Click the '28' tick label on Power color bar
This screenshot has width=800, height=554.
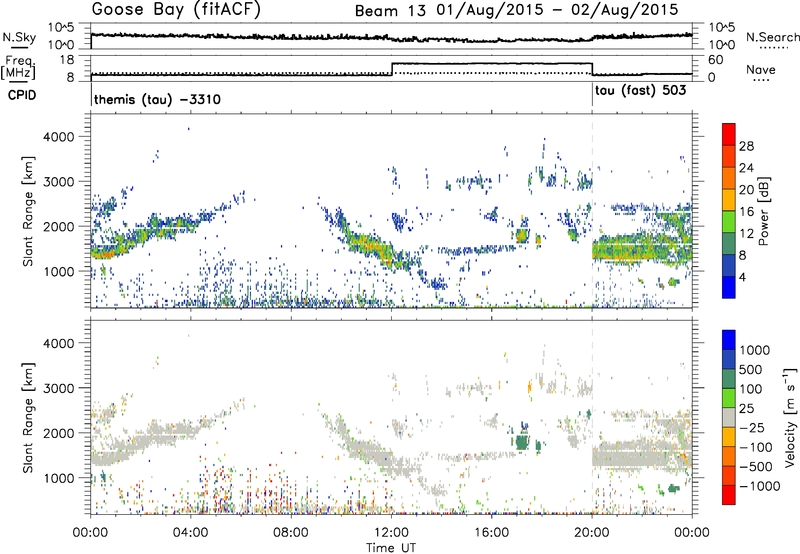(746, 146)
